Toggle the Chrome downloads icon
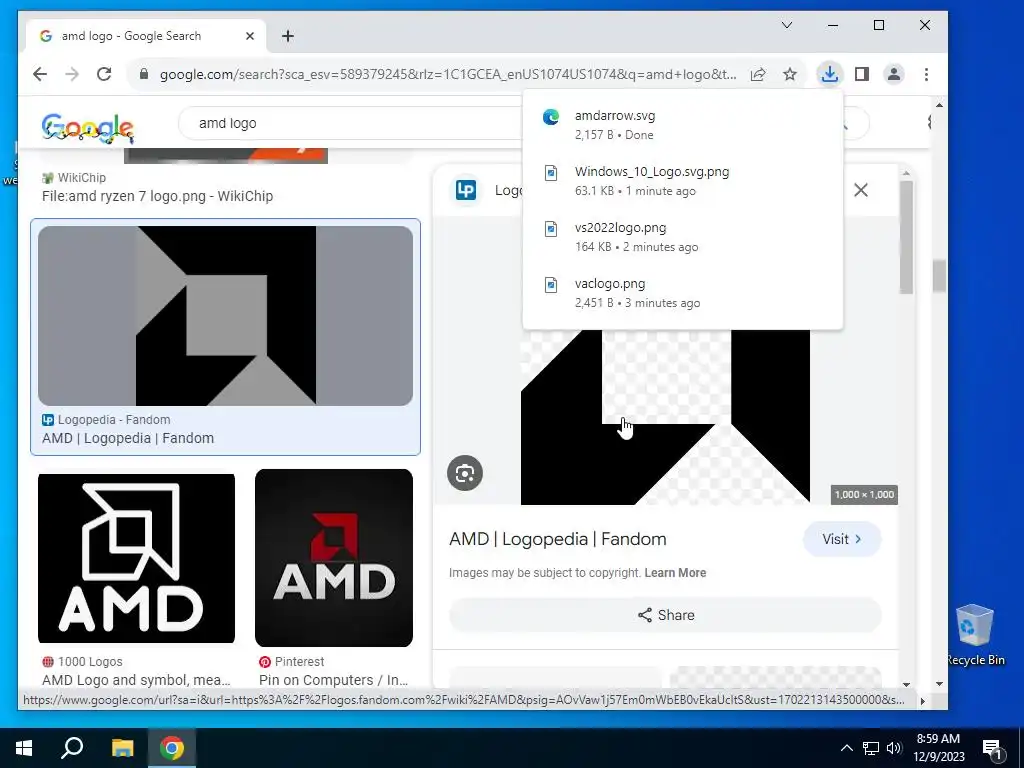Image resolution: width=1024 pixels, height=768 pixels. (x=829, y=74)
